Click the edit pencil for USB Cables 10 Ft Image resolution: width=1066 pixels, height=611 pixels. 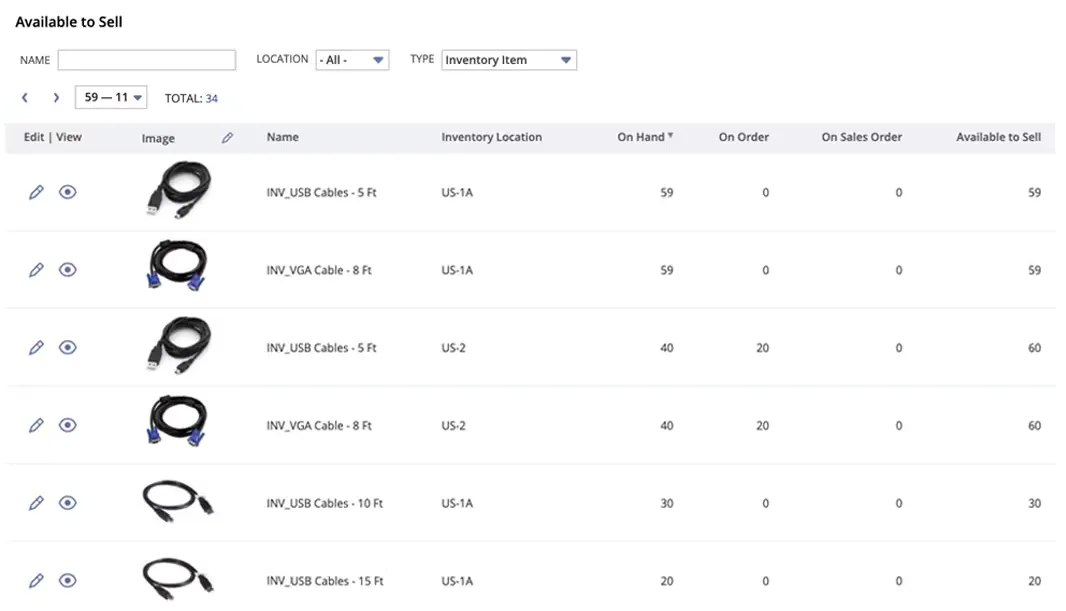click(36, 503)
